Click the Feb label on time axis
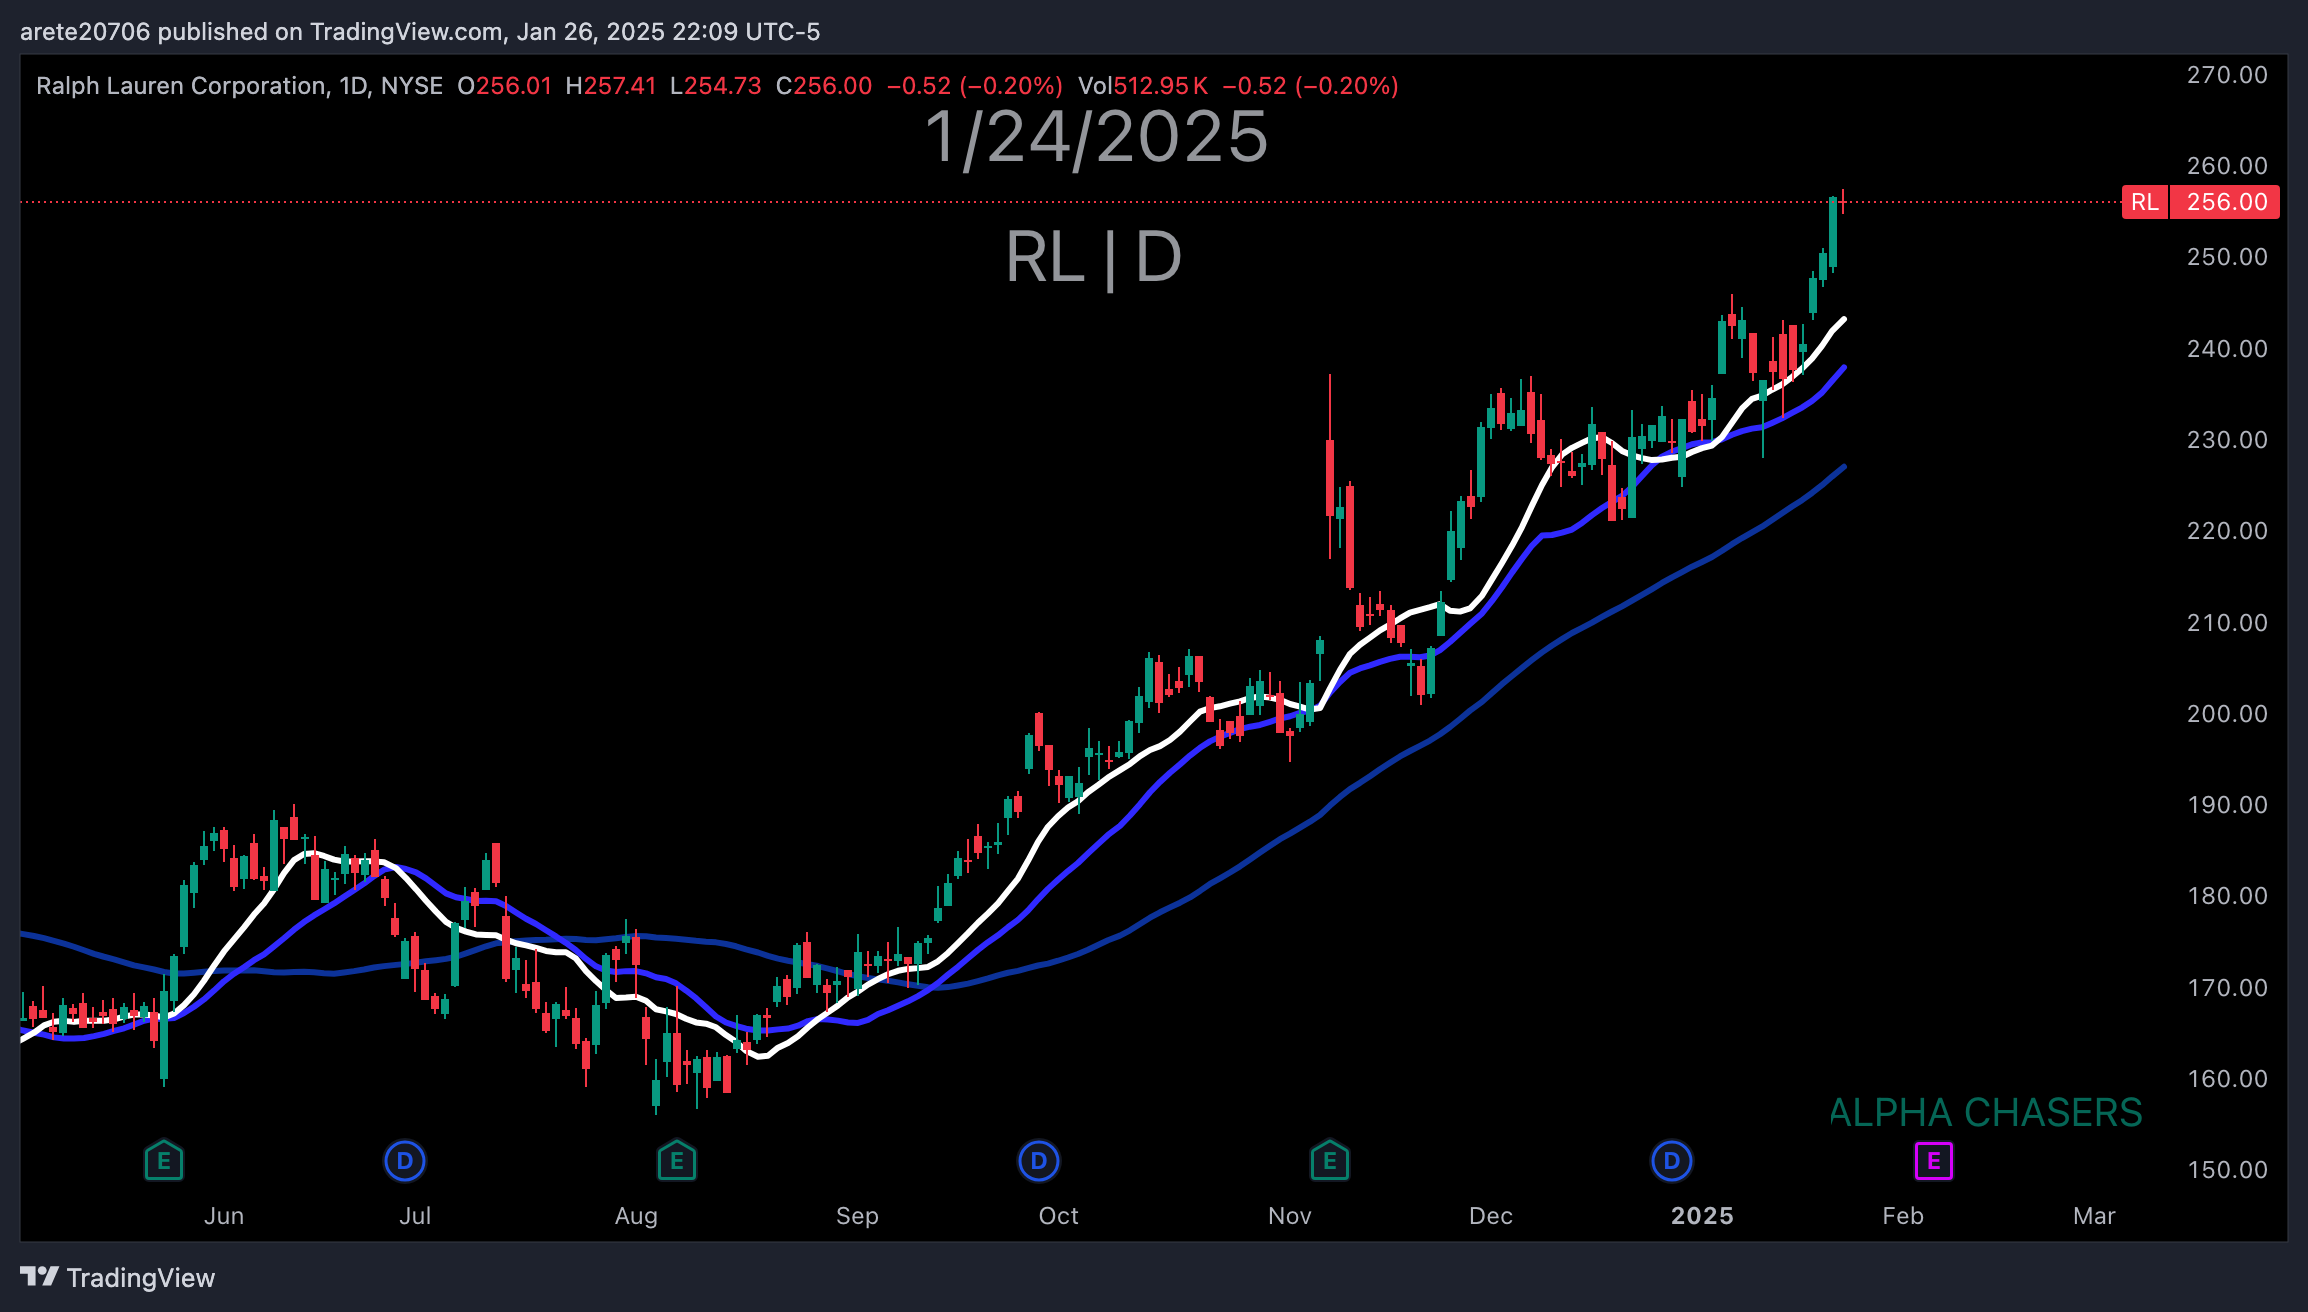Screen dimensions: 2308x1312 [1902, 1216]
